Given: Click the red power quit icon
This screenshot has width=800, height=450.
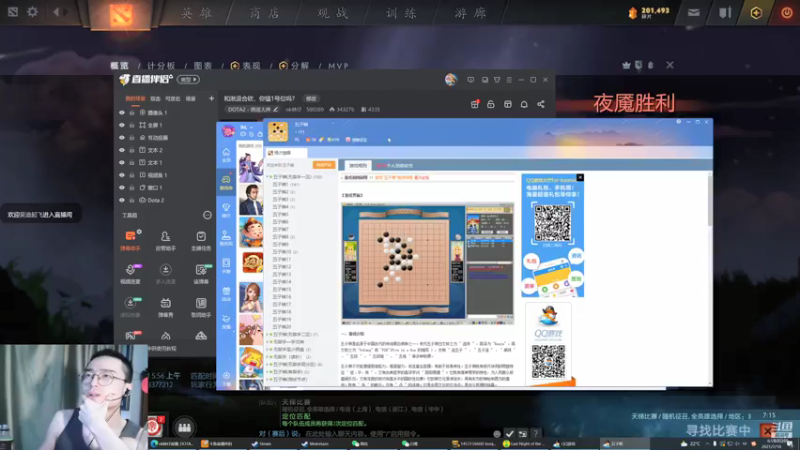Looking at the screenshot, I should [787, 13].
